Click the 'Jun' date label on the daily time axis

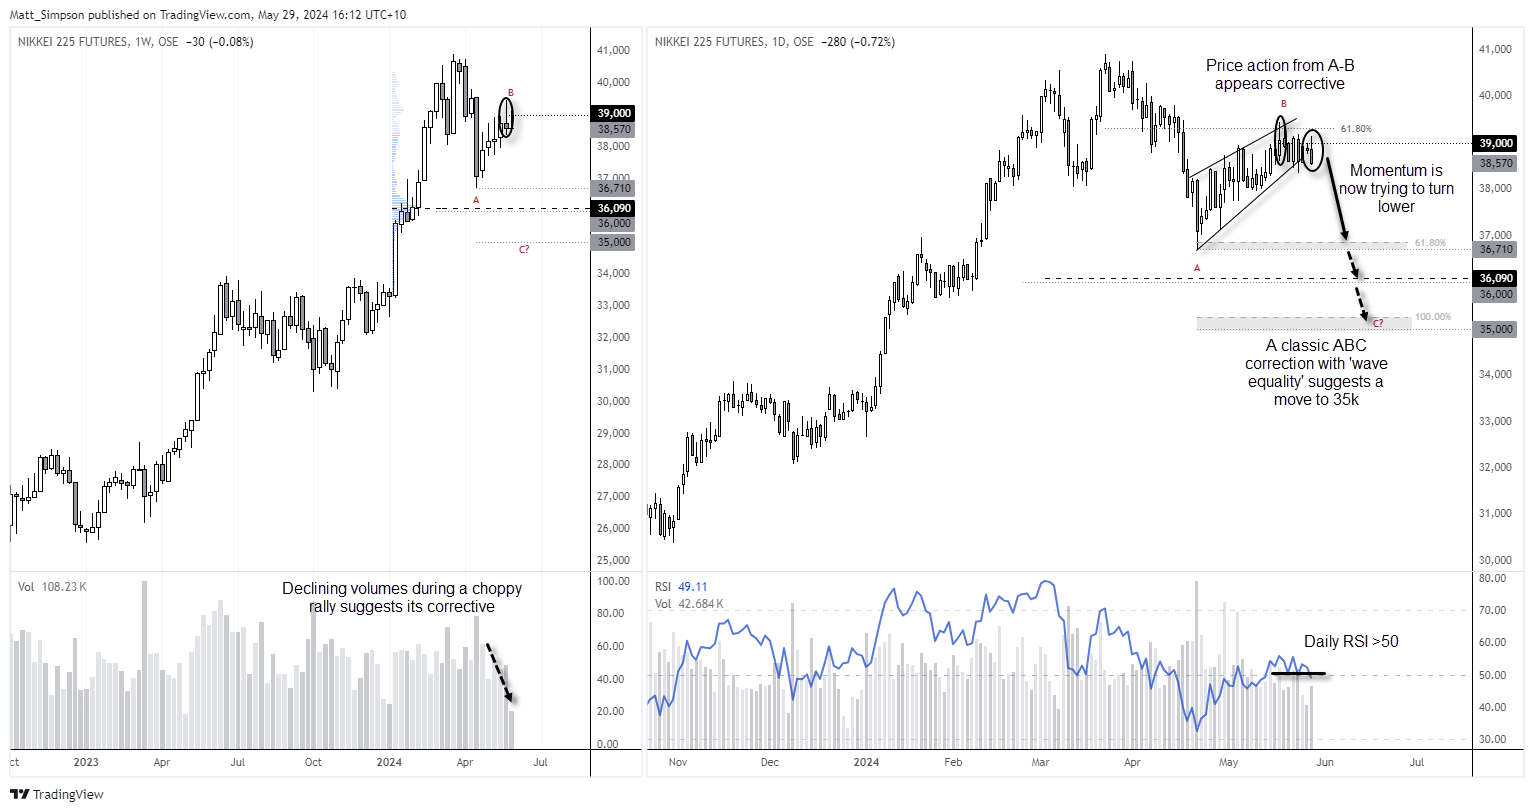(1324, 762)
